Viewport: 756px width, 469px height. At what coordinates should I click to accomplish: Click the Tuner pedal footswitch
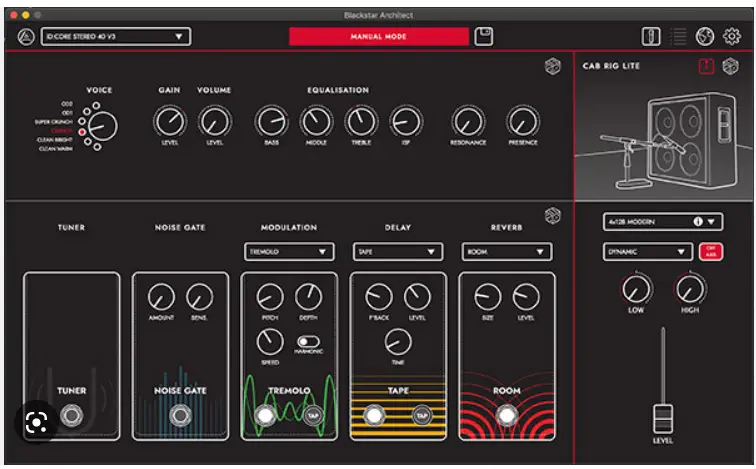pos(72,415)
